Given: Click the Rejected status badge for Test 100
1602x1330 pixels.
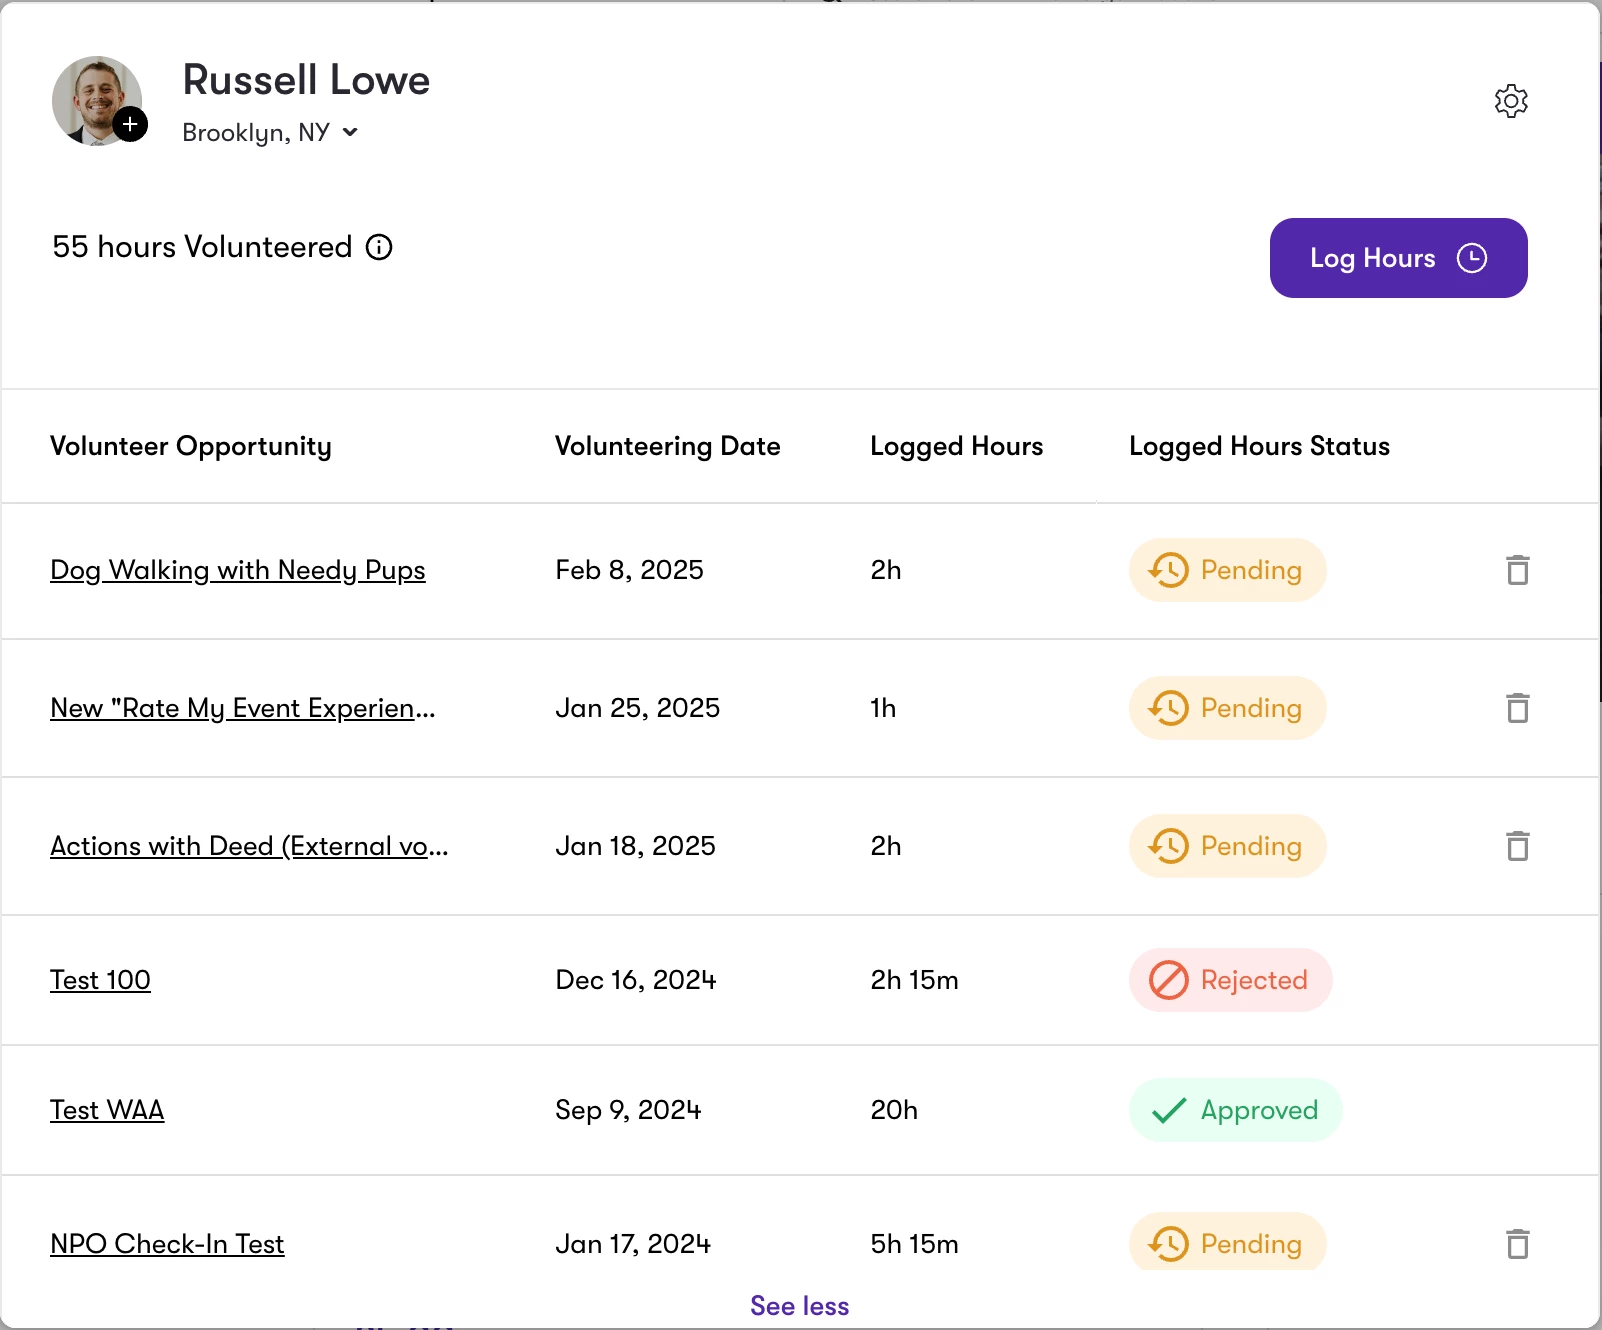Looking at the screenshot, I should [x=1230, y=980].
